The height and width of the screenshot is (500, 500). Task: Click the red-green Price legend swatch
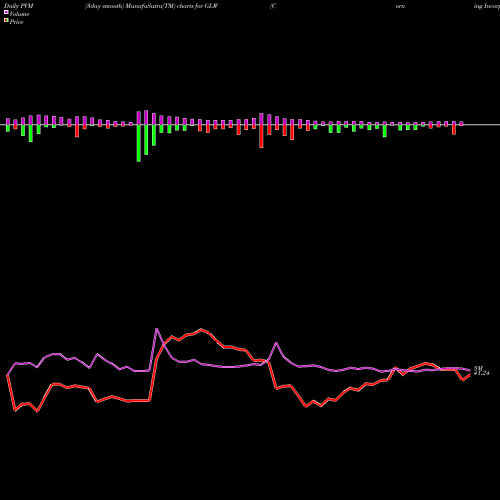tap(6, 21)
